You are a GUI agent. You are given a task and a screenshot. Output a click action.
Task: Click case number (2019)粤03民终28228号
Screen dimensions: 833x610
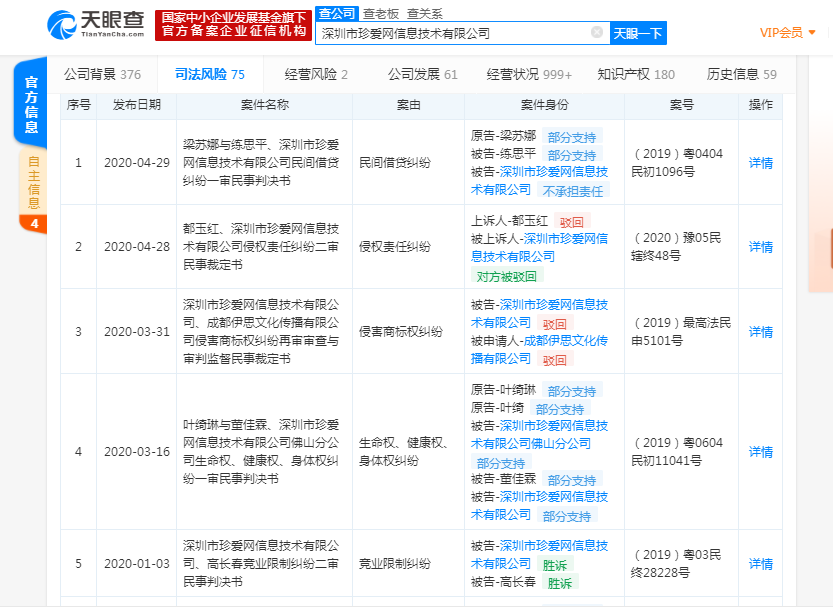[x=676, y=563]
